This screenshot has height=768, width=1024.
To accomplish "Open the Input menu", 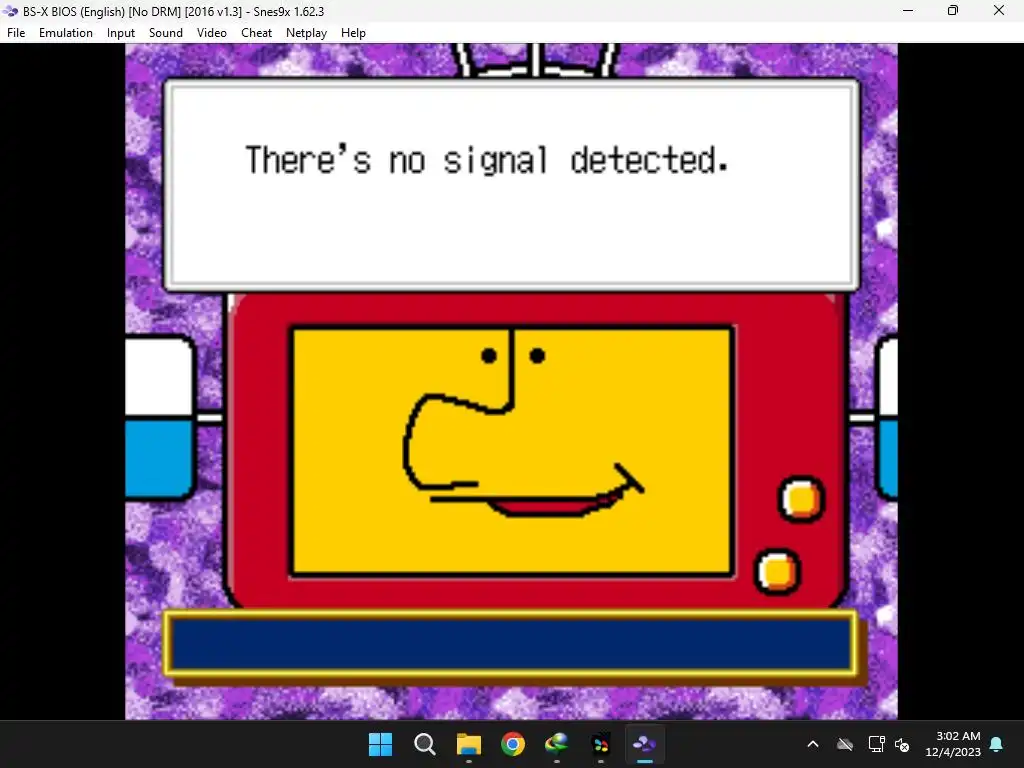I will [x=121, y=33].
